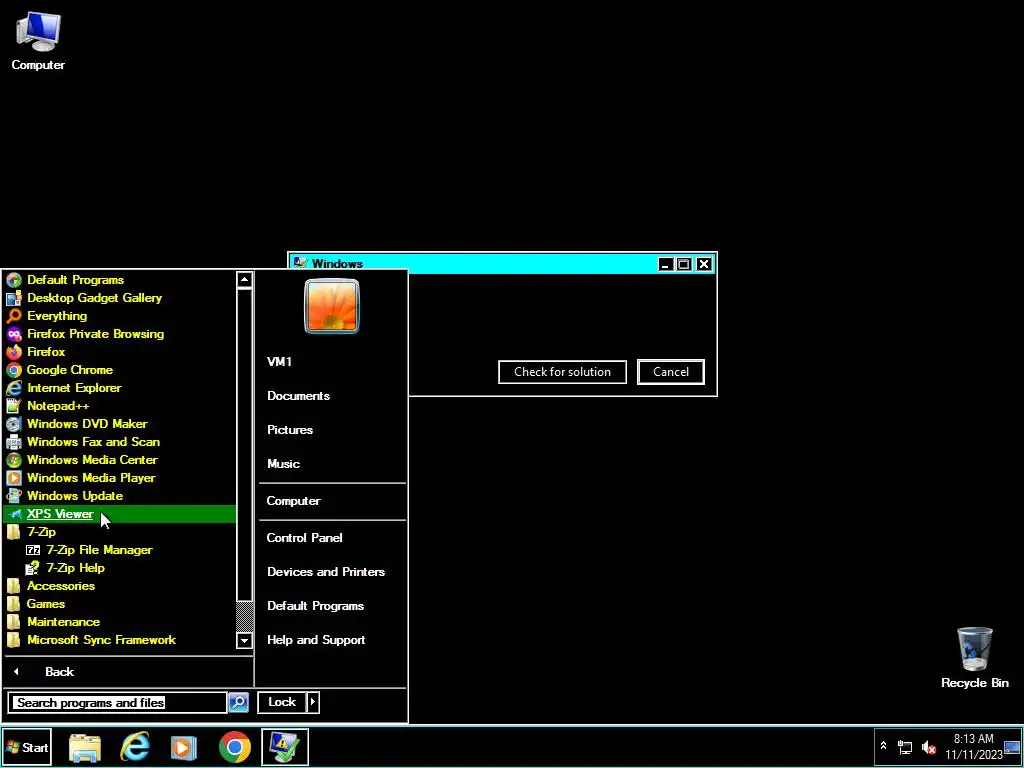Launch Firefox from the programs list

click(x=120, y=351)
